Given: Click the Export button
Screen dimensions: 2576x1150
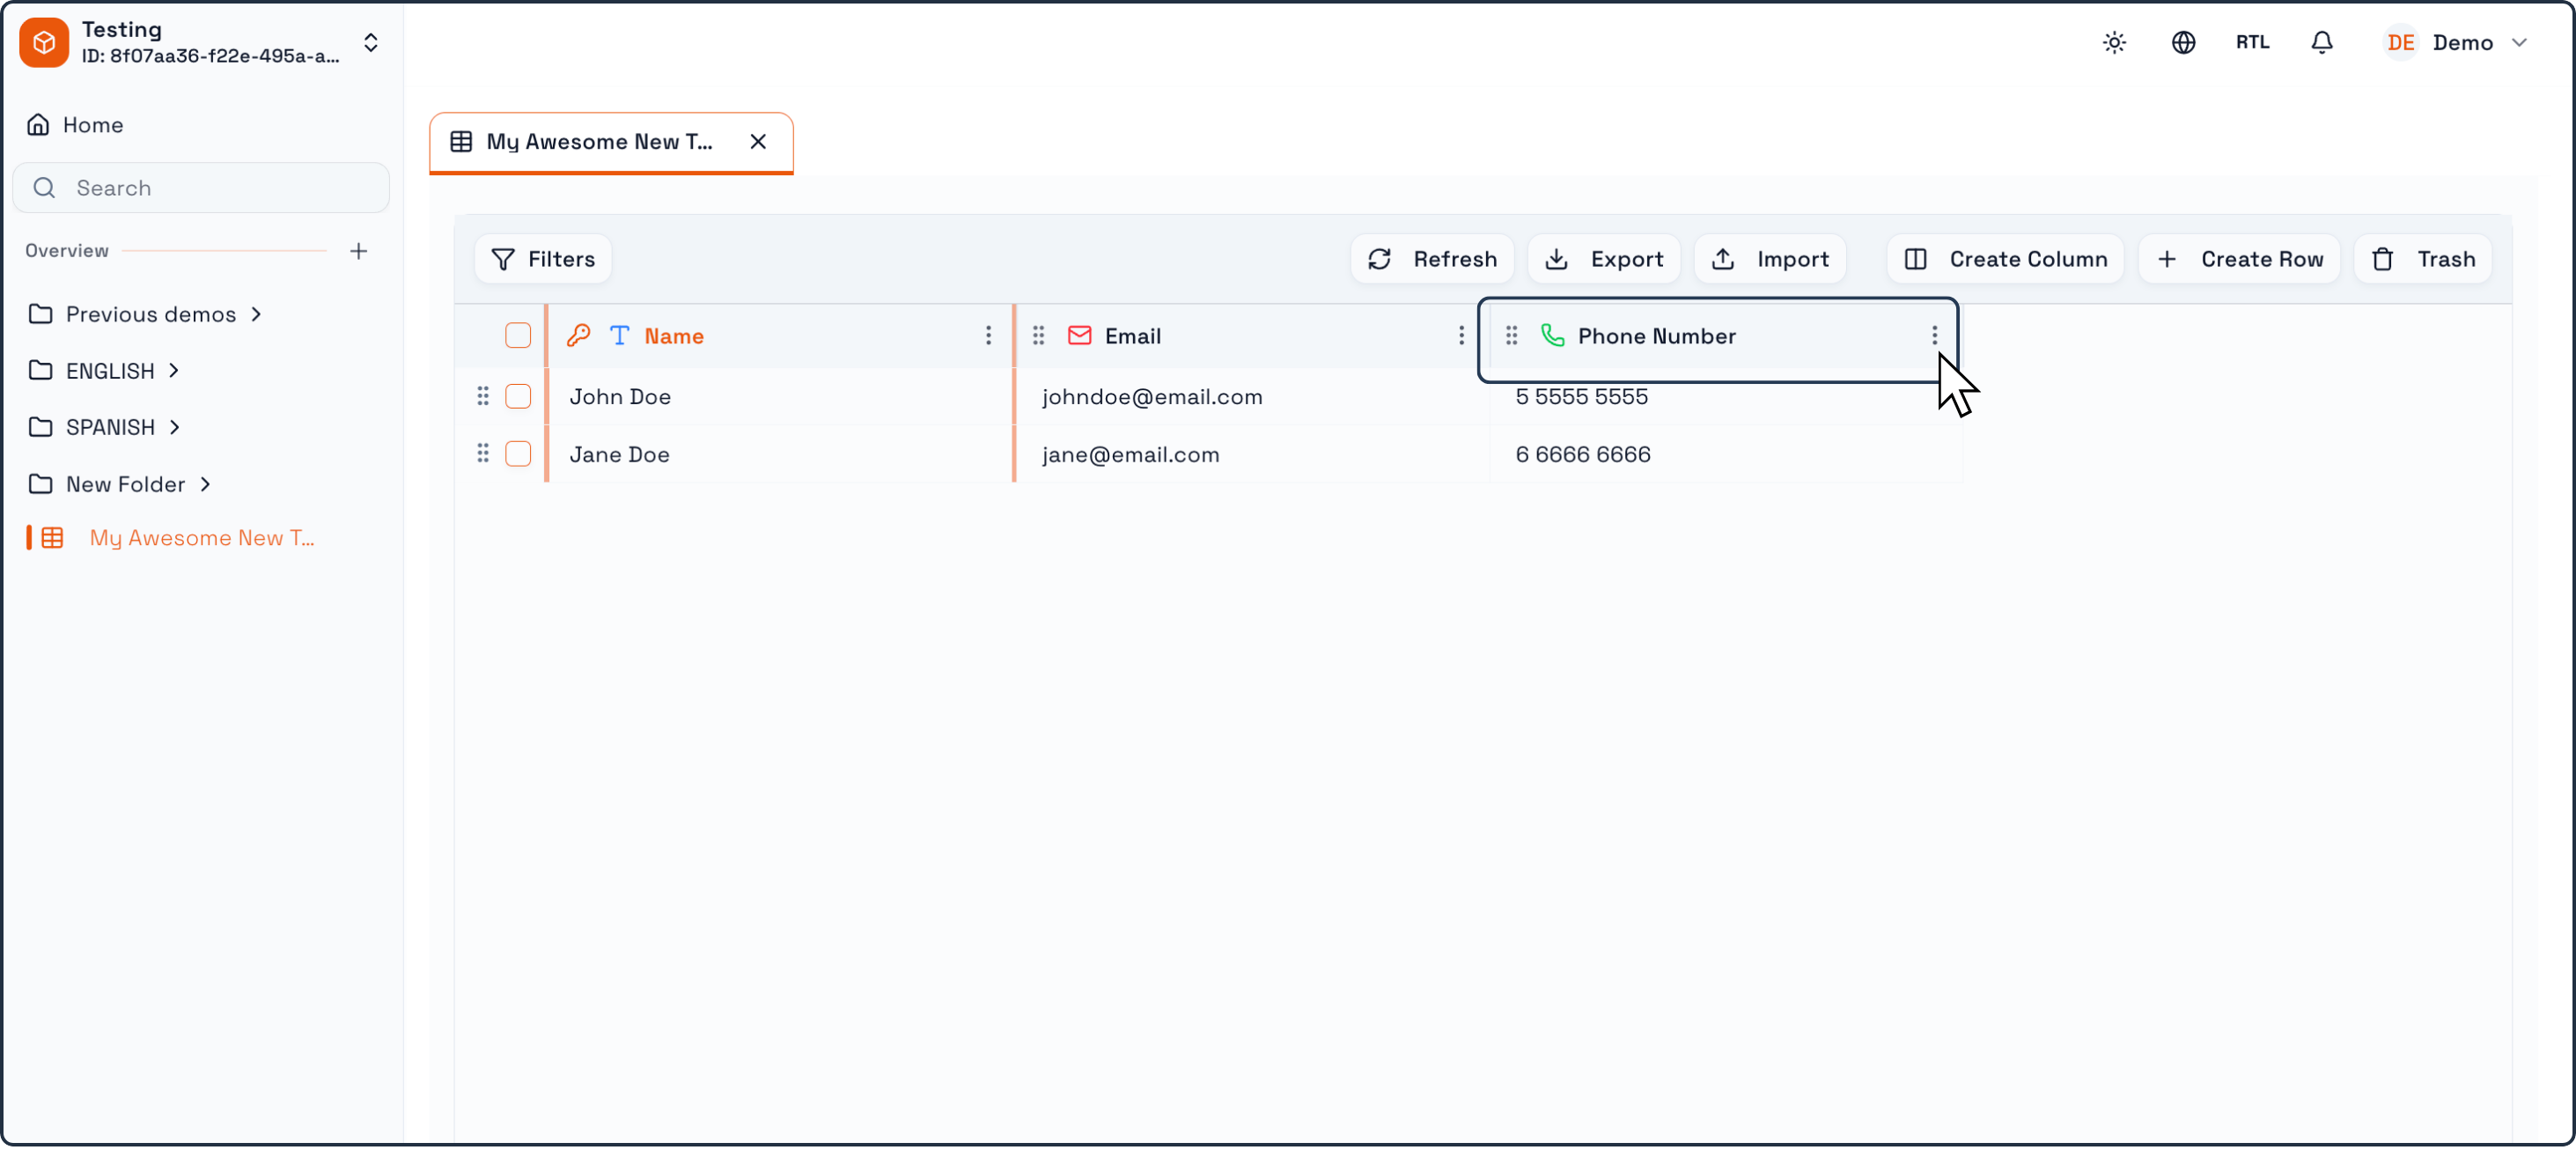Looking at the screenshot, I should (x=1603, y=259).
